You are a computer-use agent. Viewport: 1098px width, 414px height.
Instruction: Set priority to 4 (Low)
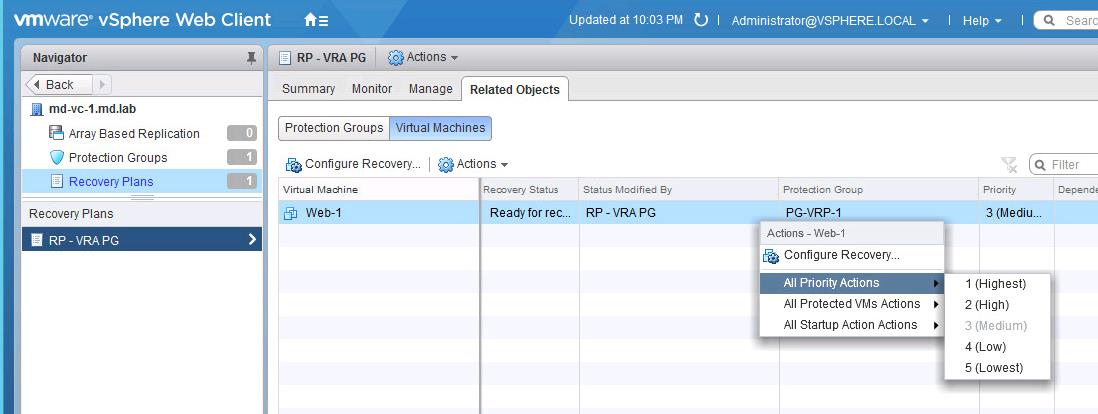pos(997,347)
